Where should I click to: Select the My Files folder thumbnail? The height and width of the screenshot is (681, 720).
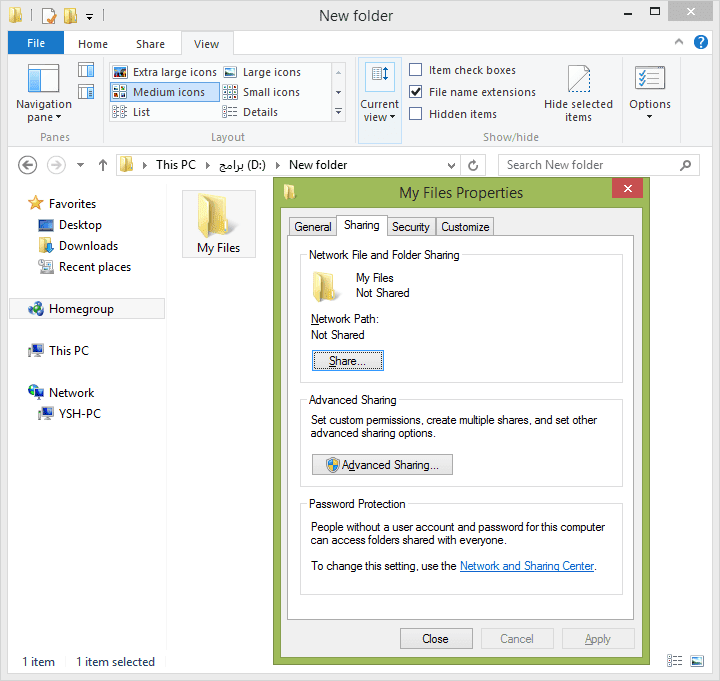pos(219,224)
